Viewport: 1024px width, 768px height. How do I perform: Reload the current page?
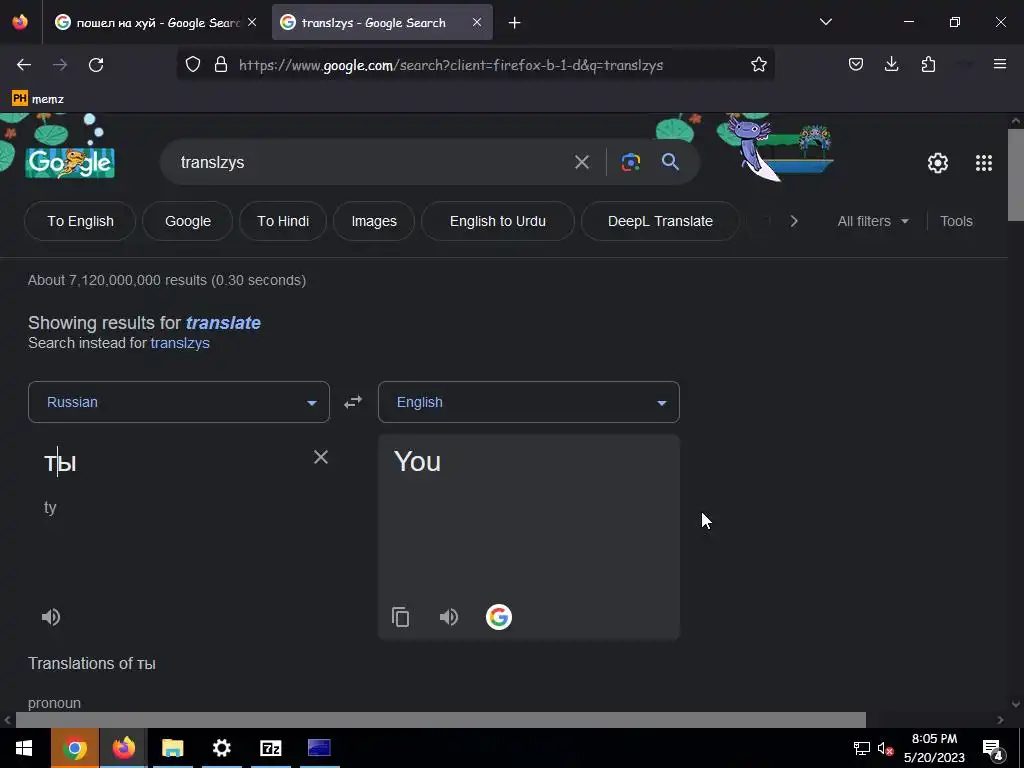tap(96, 65)
